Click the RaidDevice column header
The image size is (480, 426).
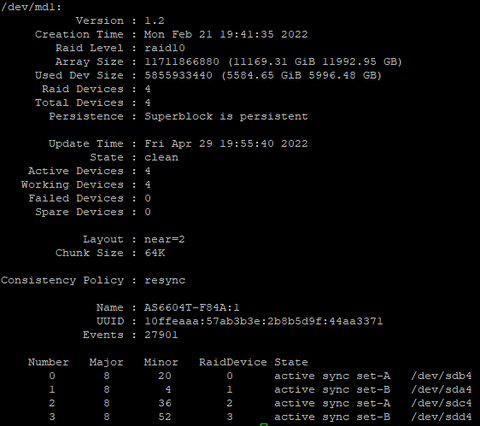coord(233,362)
